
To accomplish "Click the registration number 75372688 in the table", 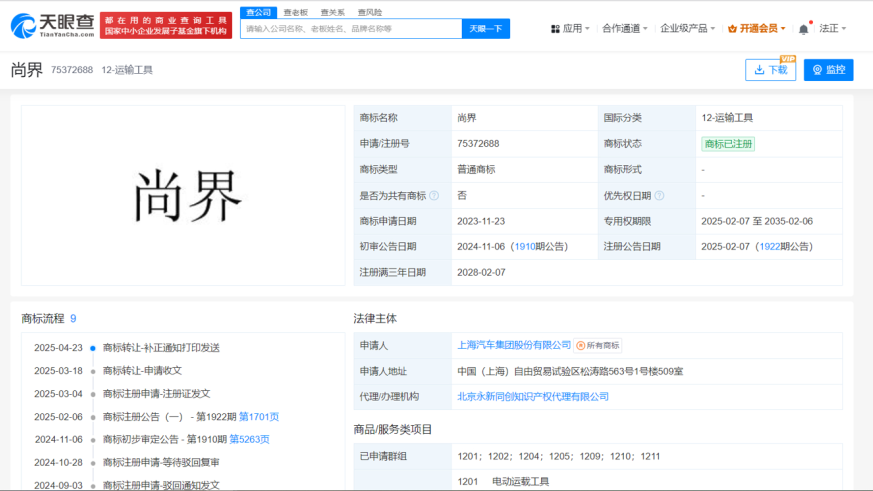I will tap(478, 144).
